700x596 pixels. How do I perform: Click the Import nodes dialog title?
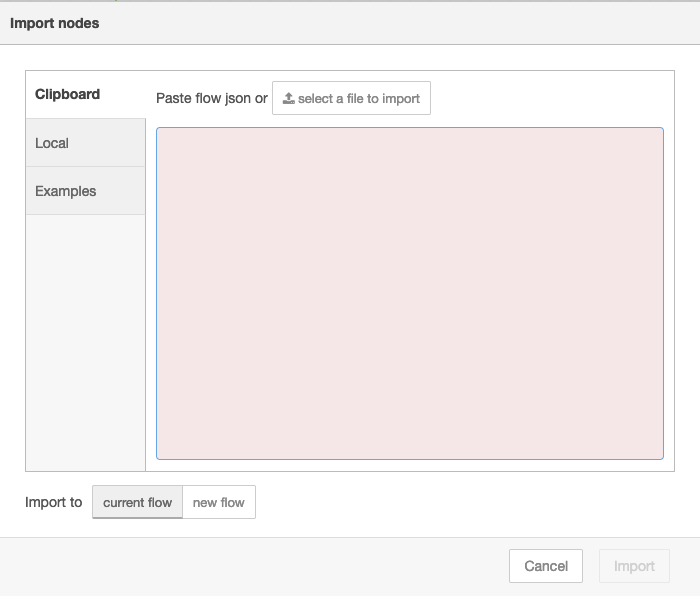coord(55,23)
